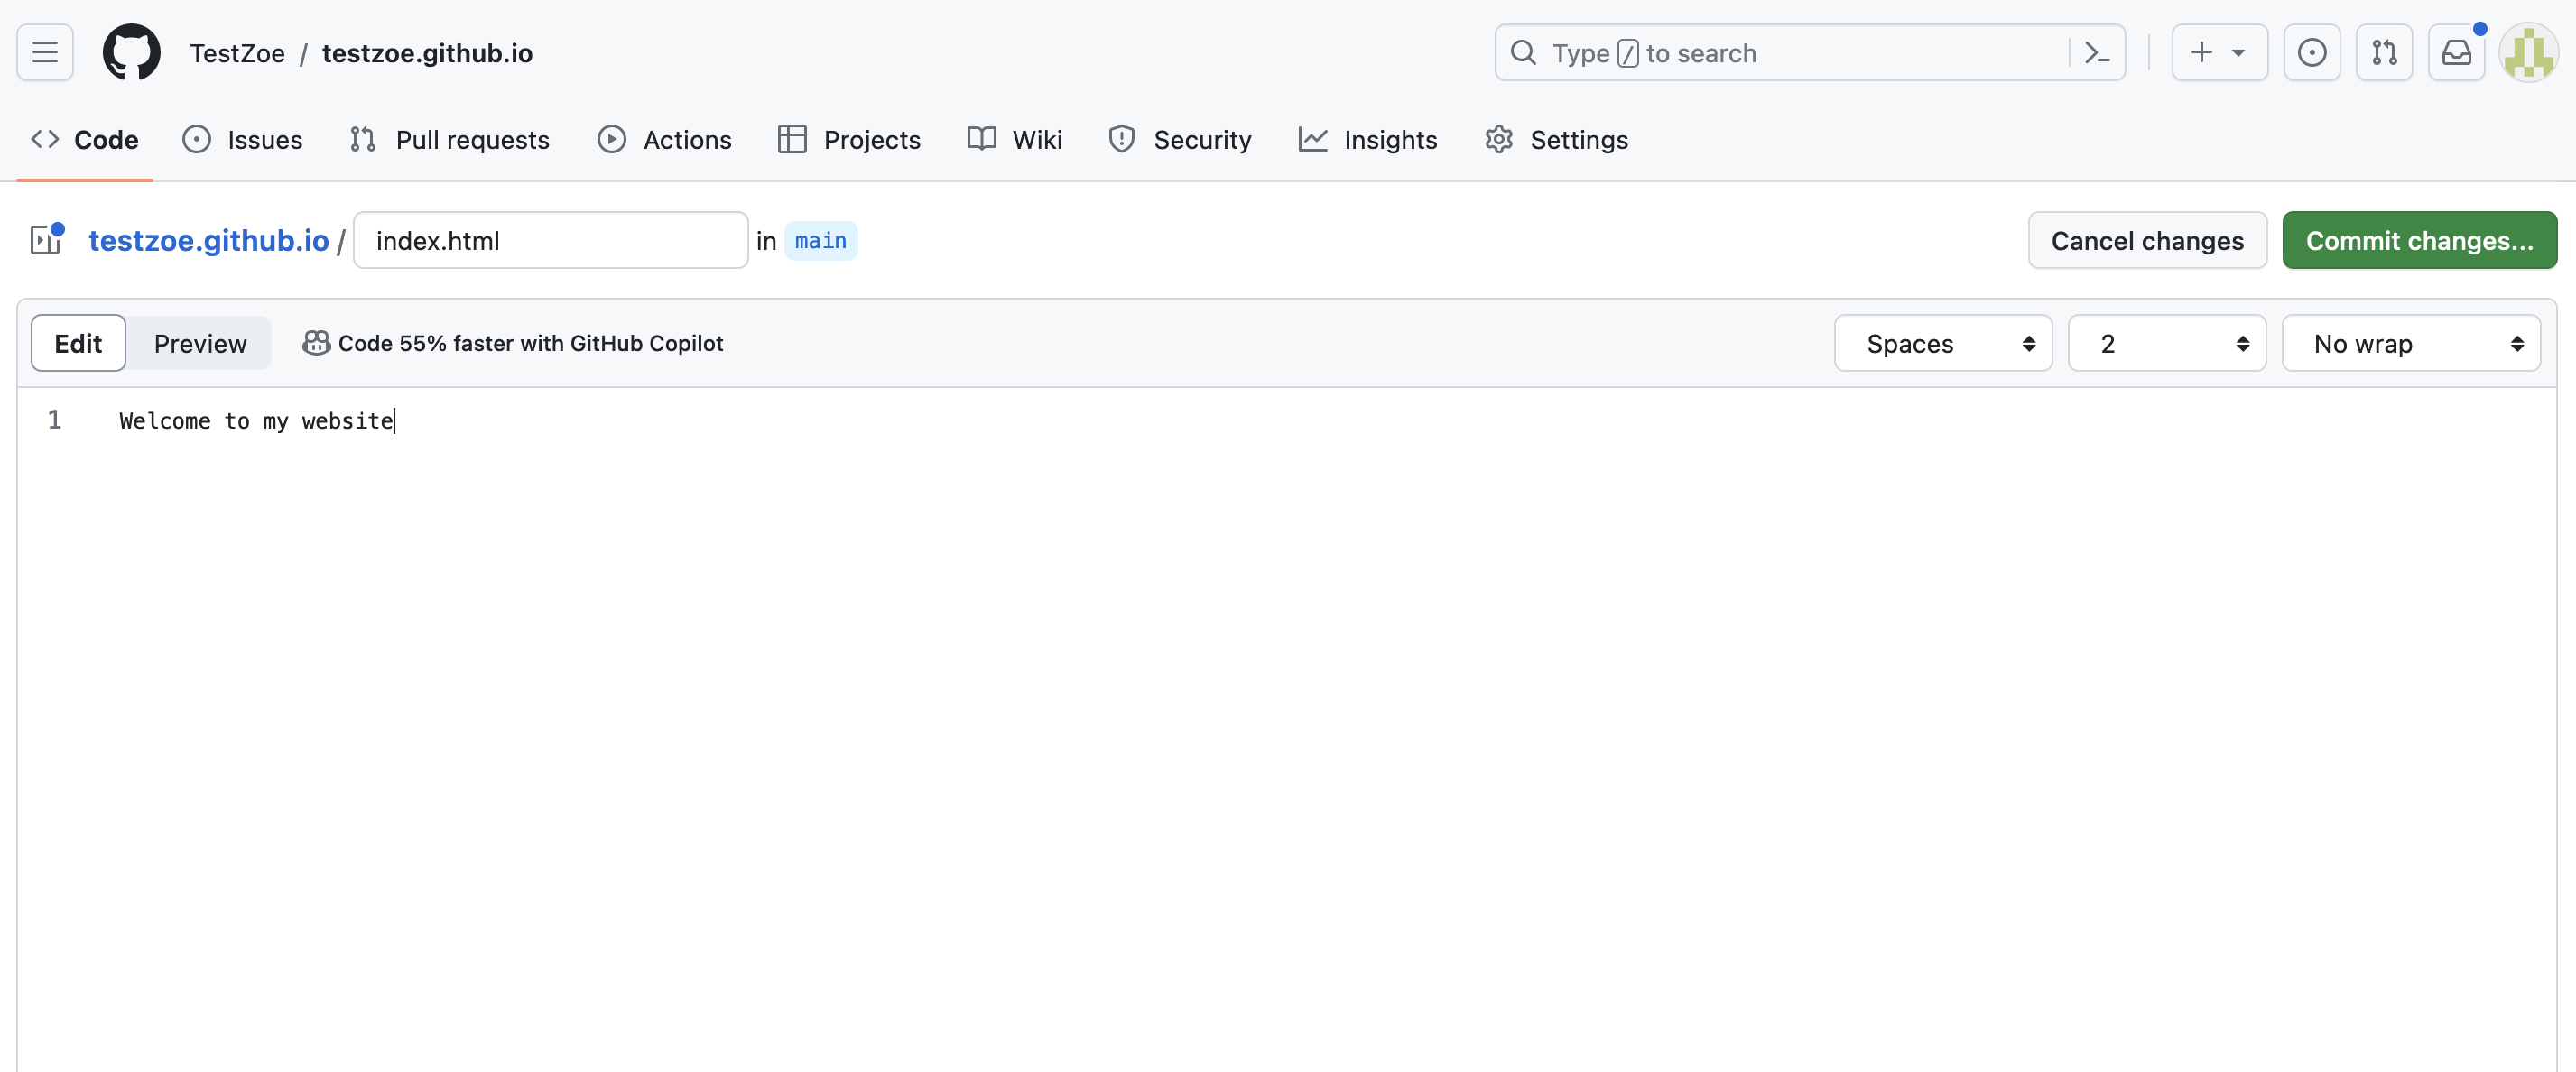Image resolution: width=2576 pixels, height=1072 pixels.
Task: Click the index.html filename field
Action: tap(550, 240)
